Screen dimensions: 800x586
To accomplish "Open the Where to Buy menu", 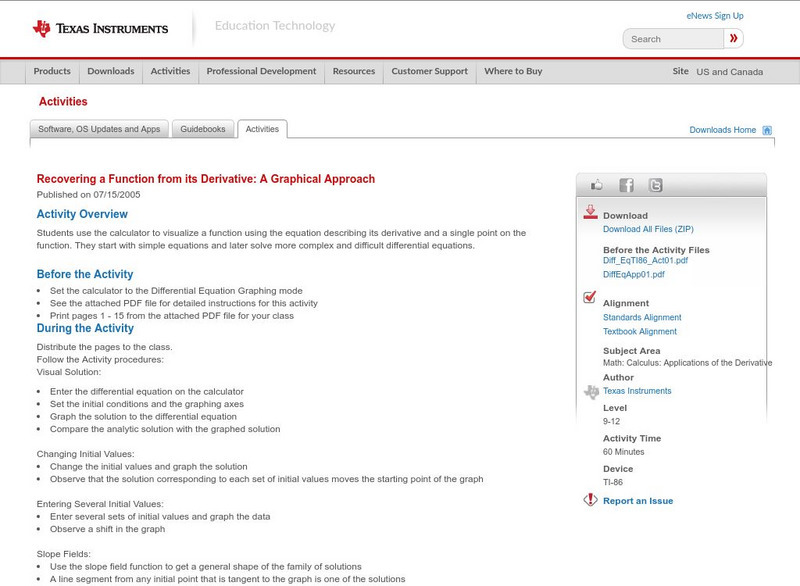I will [x=513, y=71].
